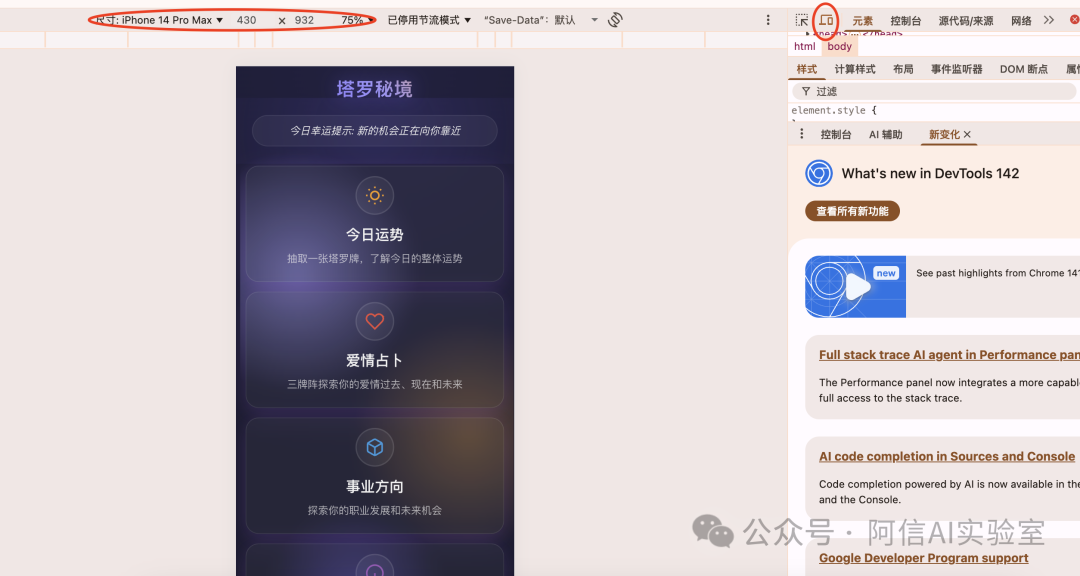Tap the cube icon on the 事业方向 card
The image size is (1080, 576).
tap(374, 447)
